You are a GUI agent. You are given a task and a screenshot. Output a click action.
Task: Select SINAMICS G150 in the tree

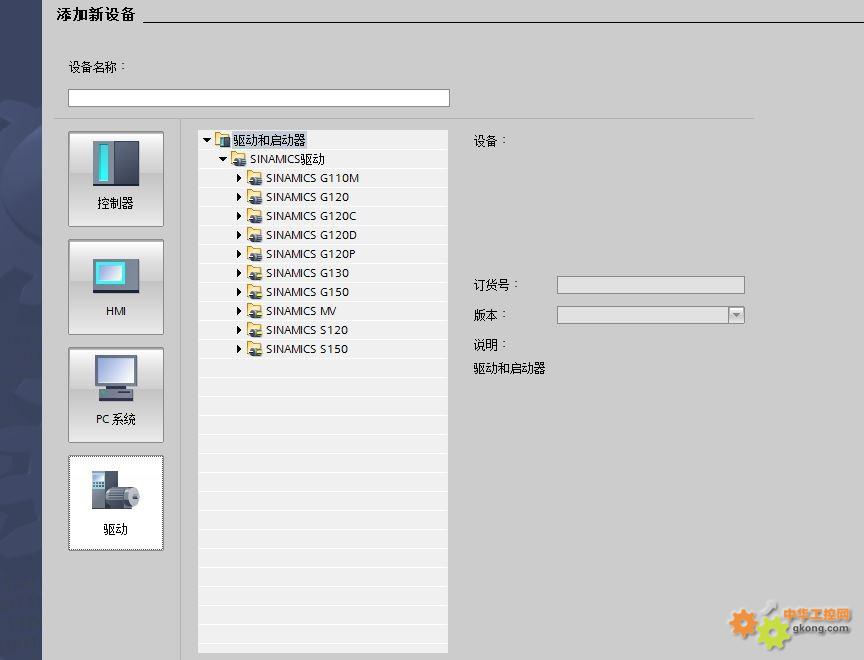click(x=307, y=292)
